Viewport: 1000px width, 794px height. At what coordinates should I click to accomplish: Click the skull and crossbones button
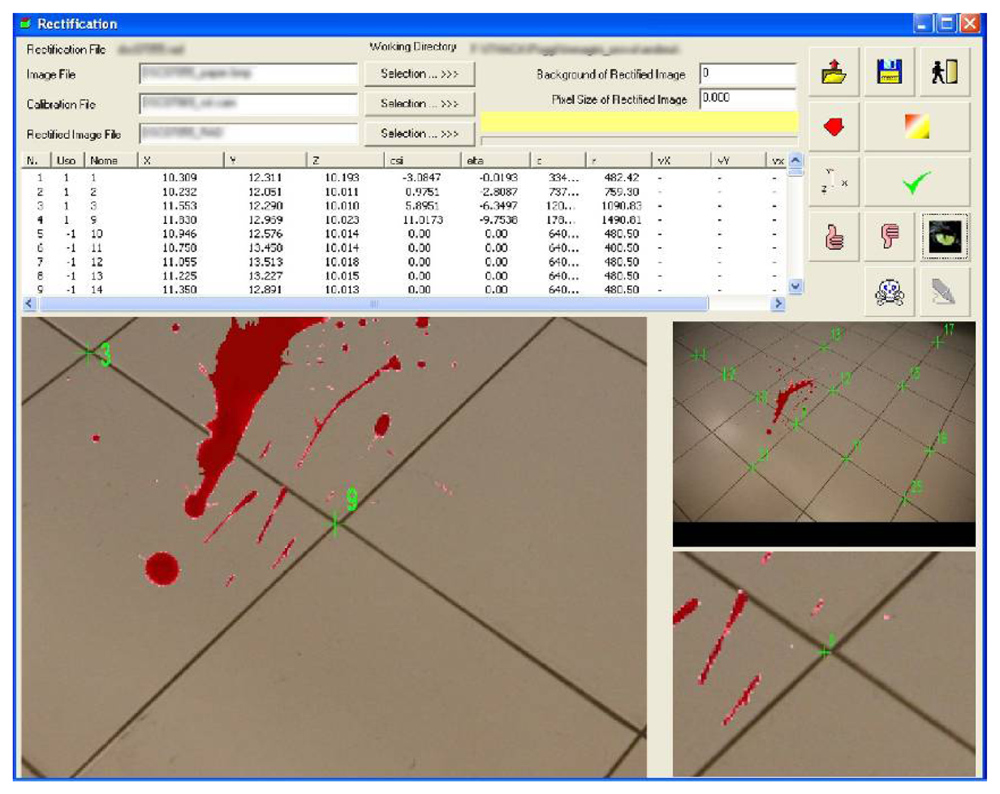[x=889, y=290]
